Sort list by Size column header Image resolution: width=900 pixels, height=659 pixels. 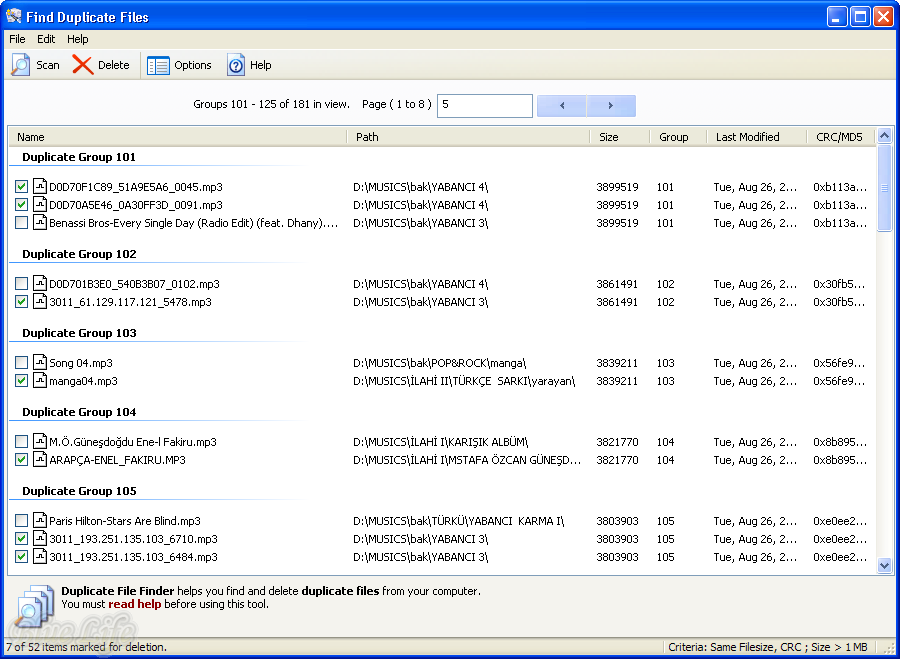[x=608, y=137]
